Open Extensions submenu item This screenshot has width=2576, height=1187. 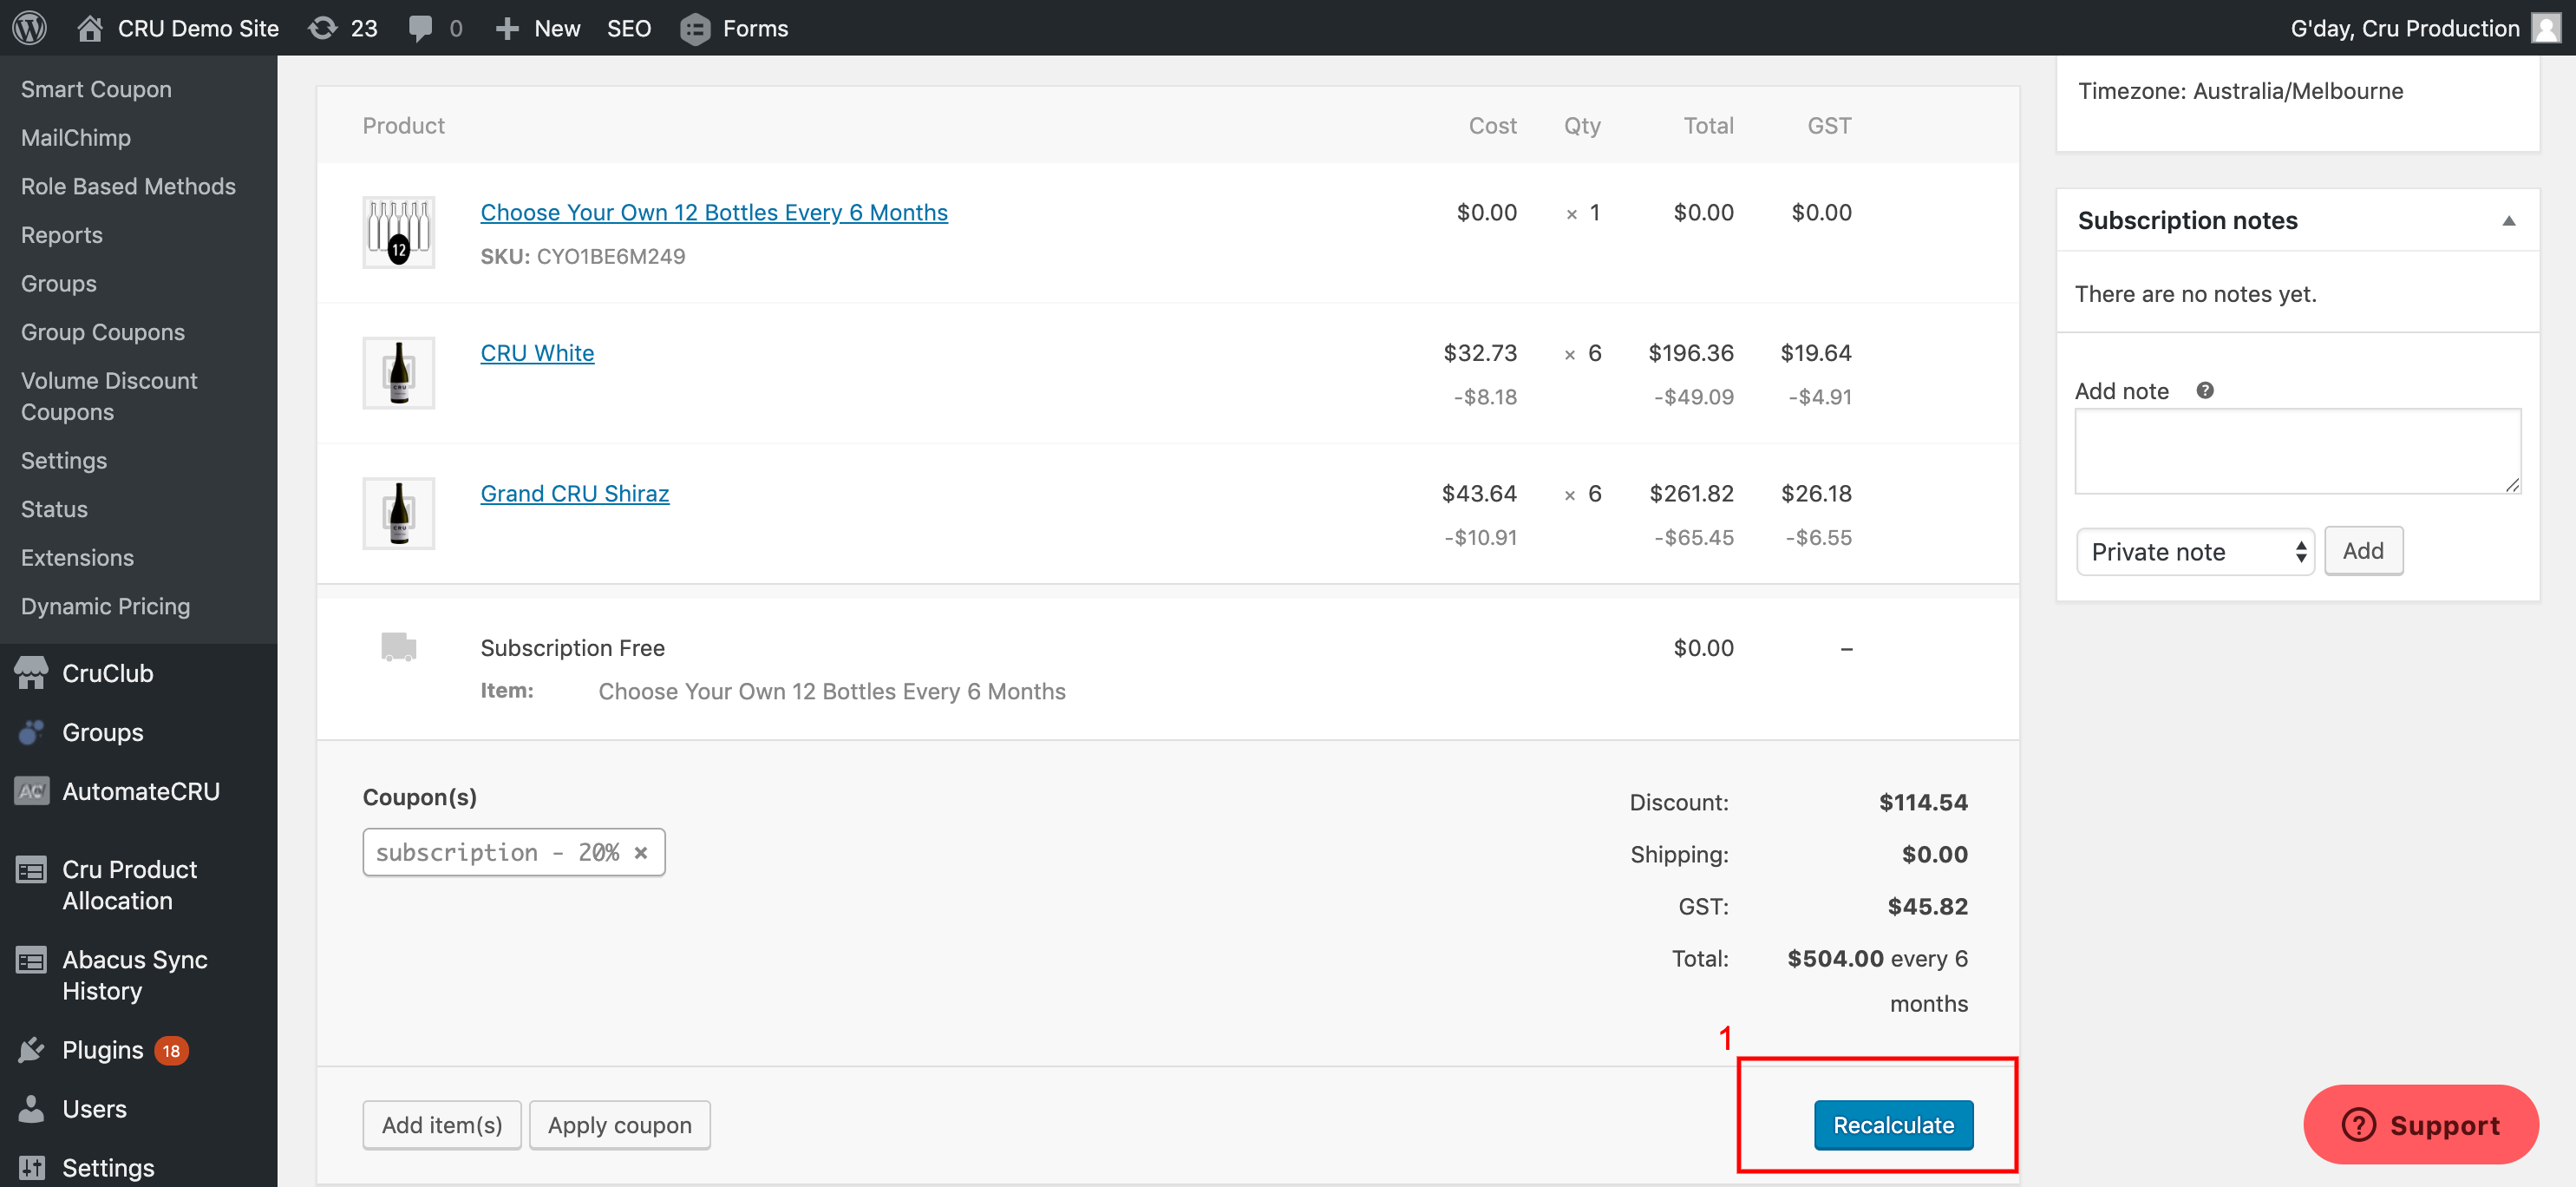tap(77, 558)
